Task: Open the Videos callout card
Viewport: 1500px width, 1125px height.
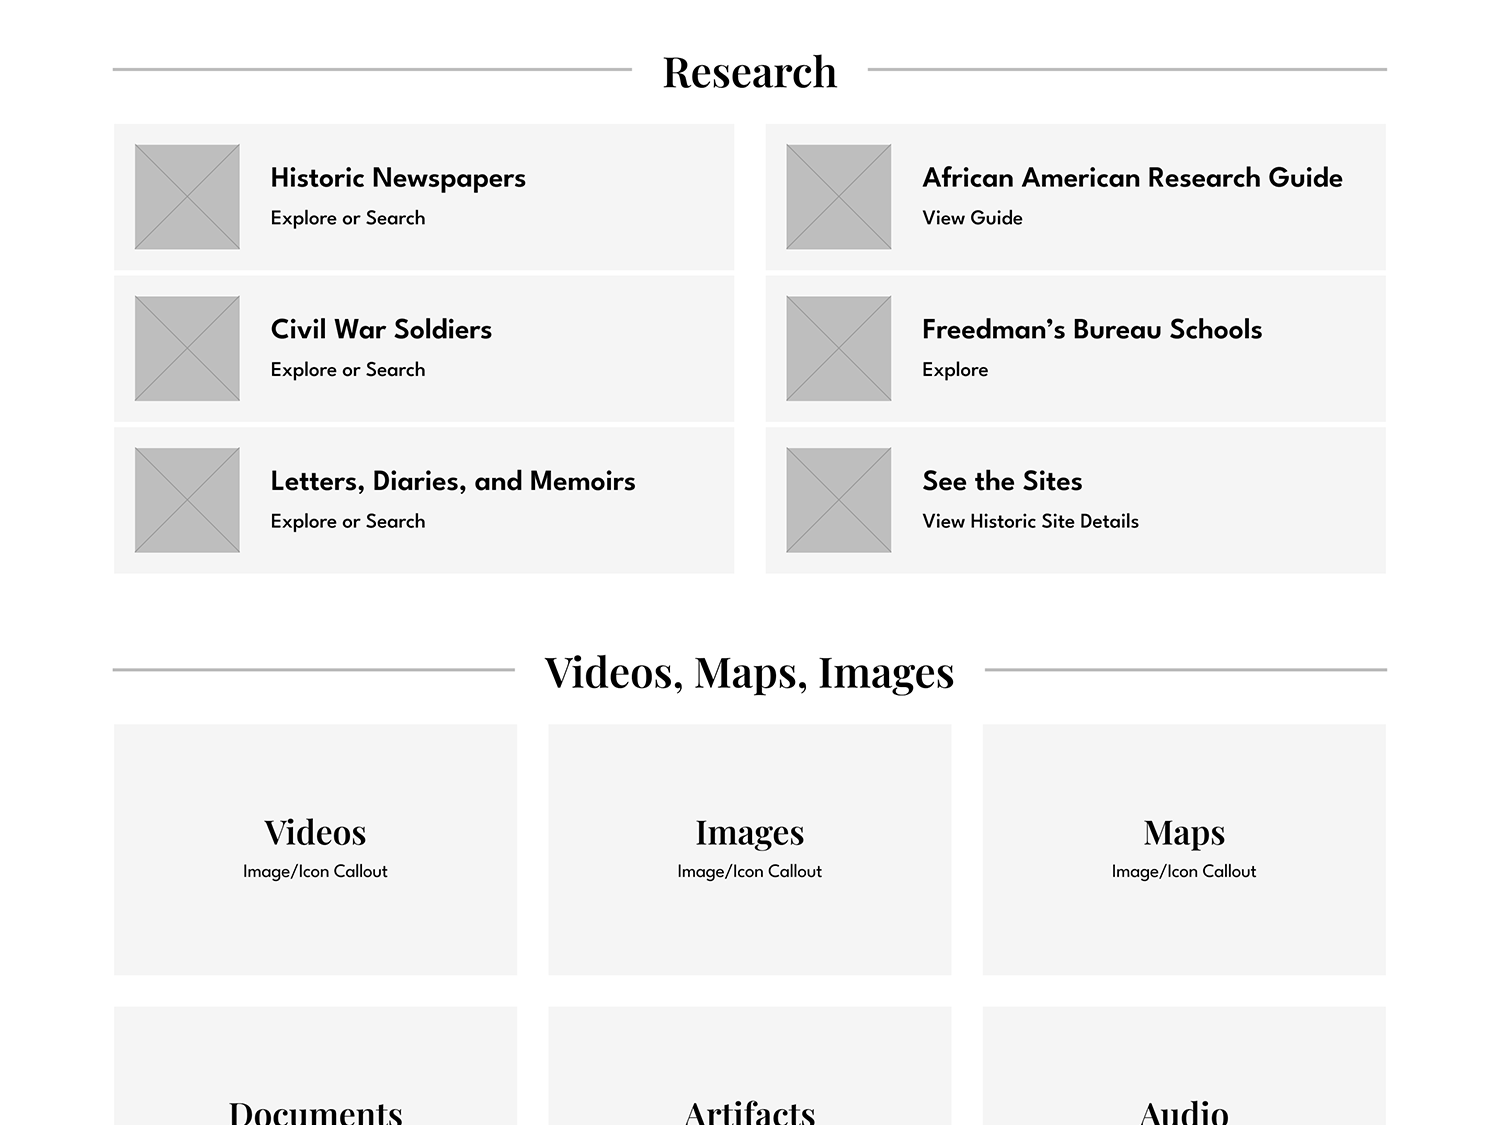Action: pyautogui.click(x=315, y=849)
